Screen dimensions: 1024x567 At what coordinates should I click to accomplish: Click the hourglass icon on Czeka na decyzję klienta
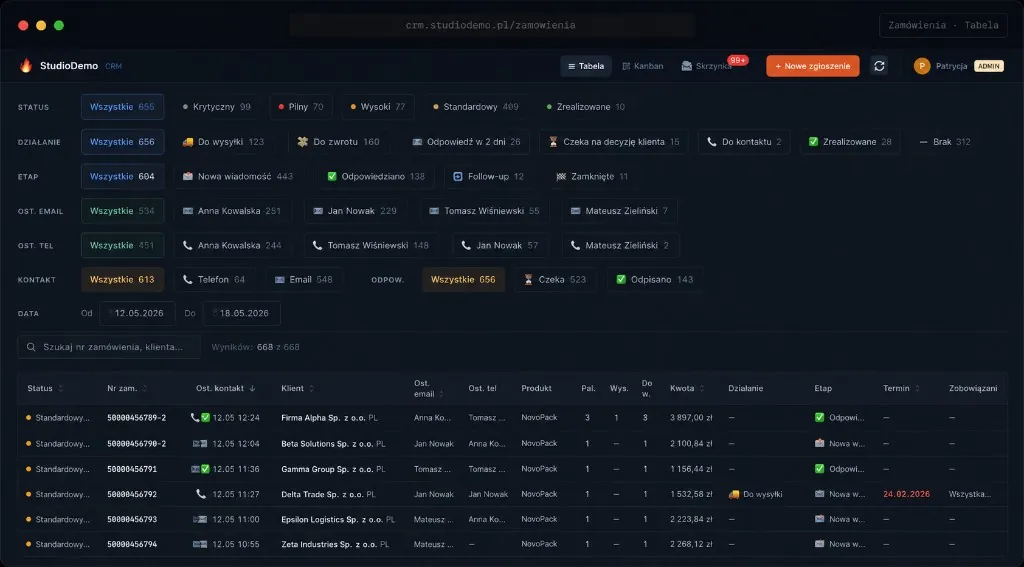click(x=552, y=142)
